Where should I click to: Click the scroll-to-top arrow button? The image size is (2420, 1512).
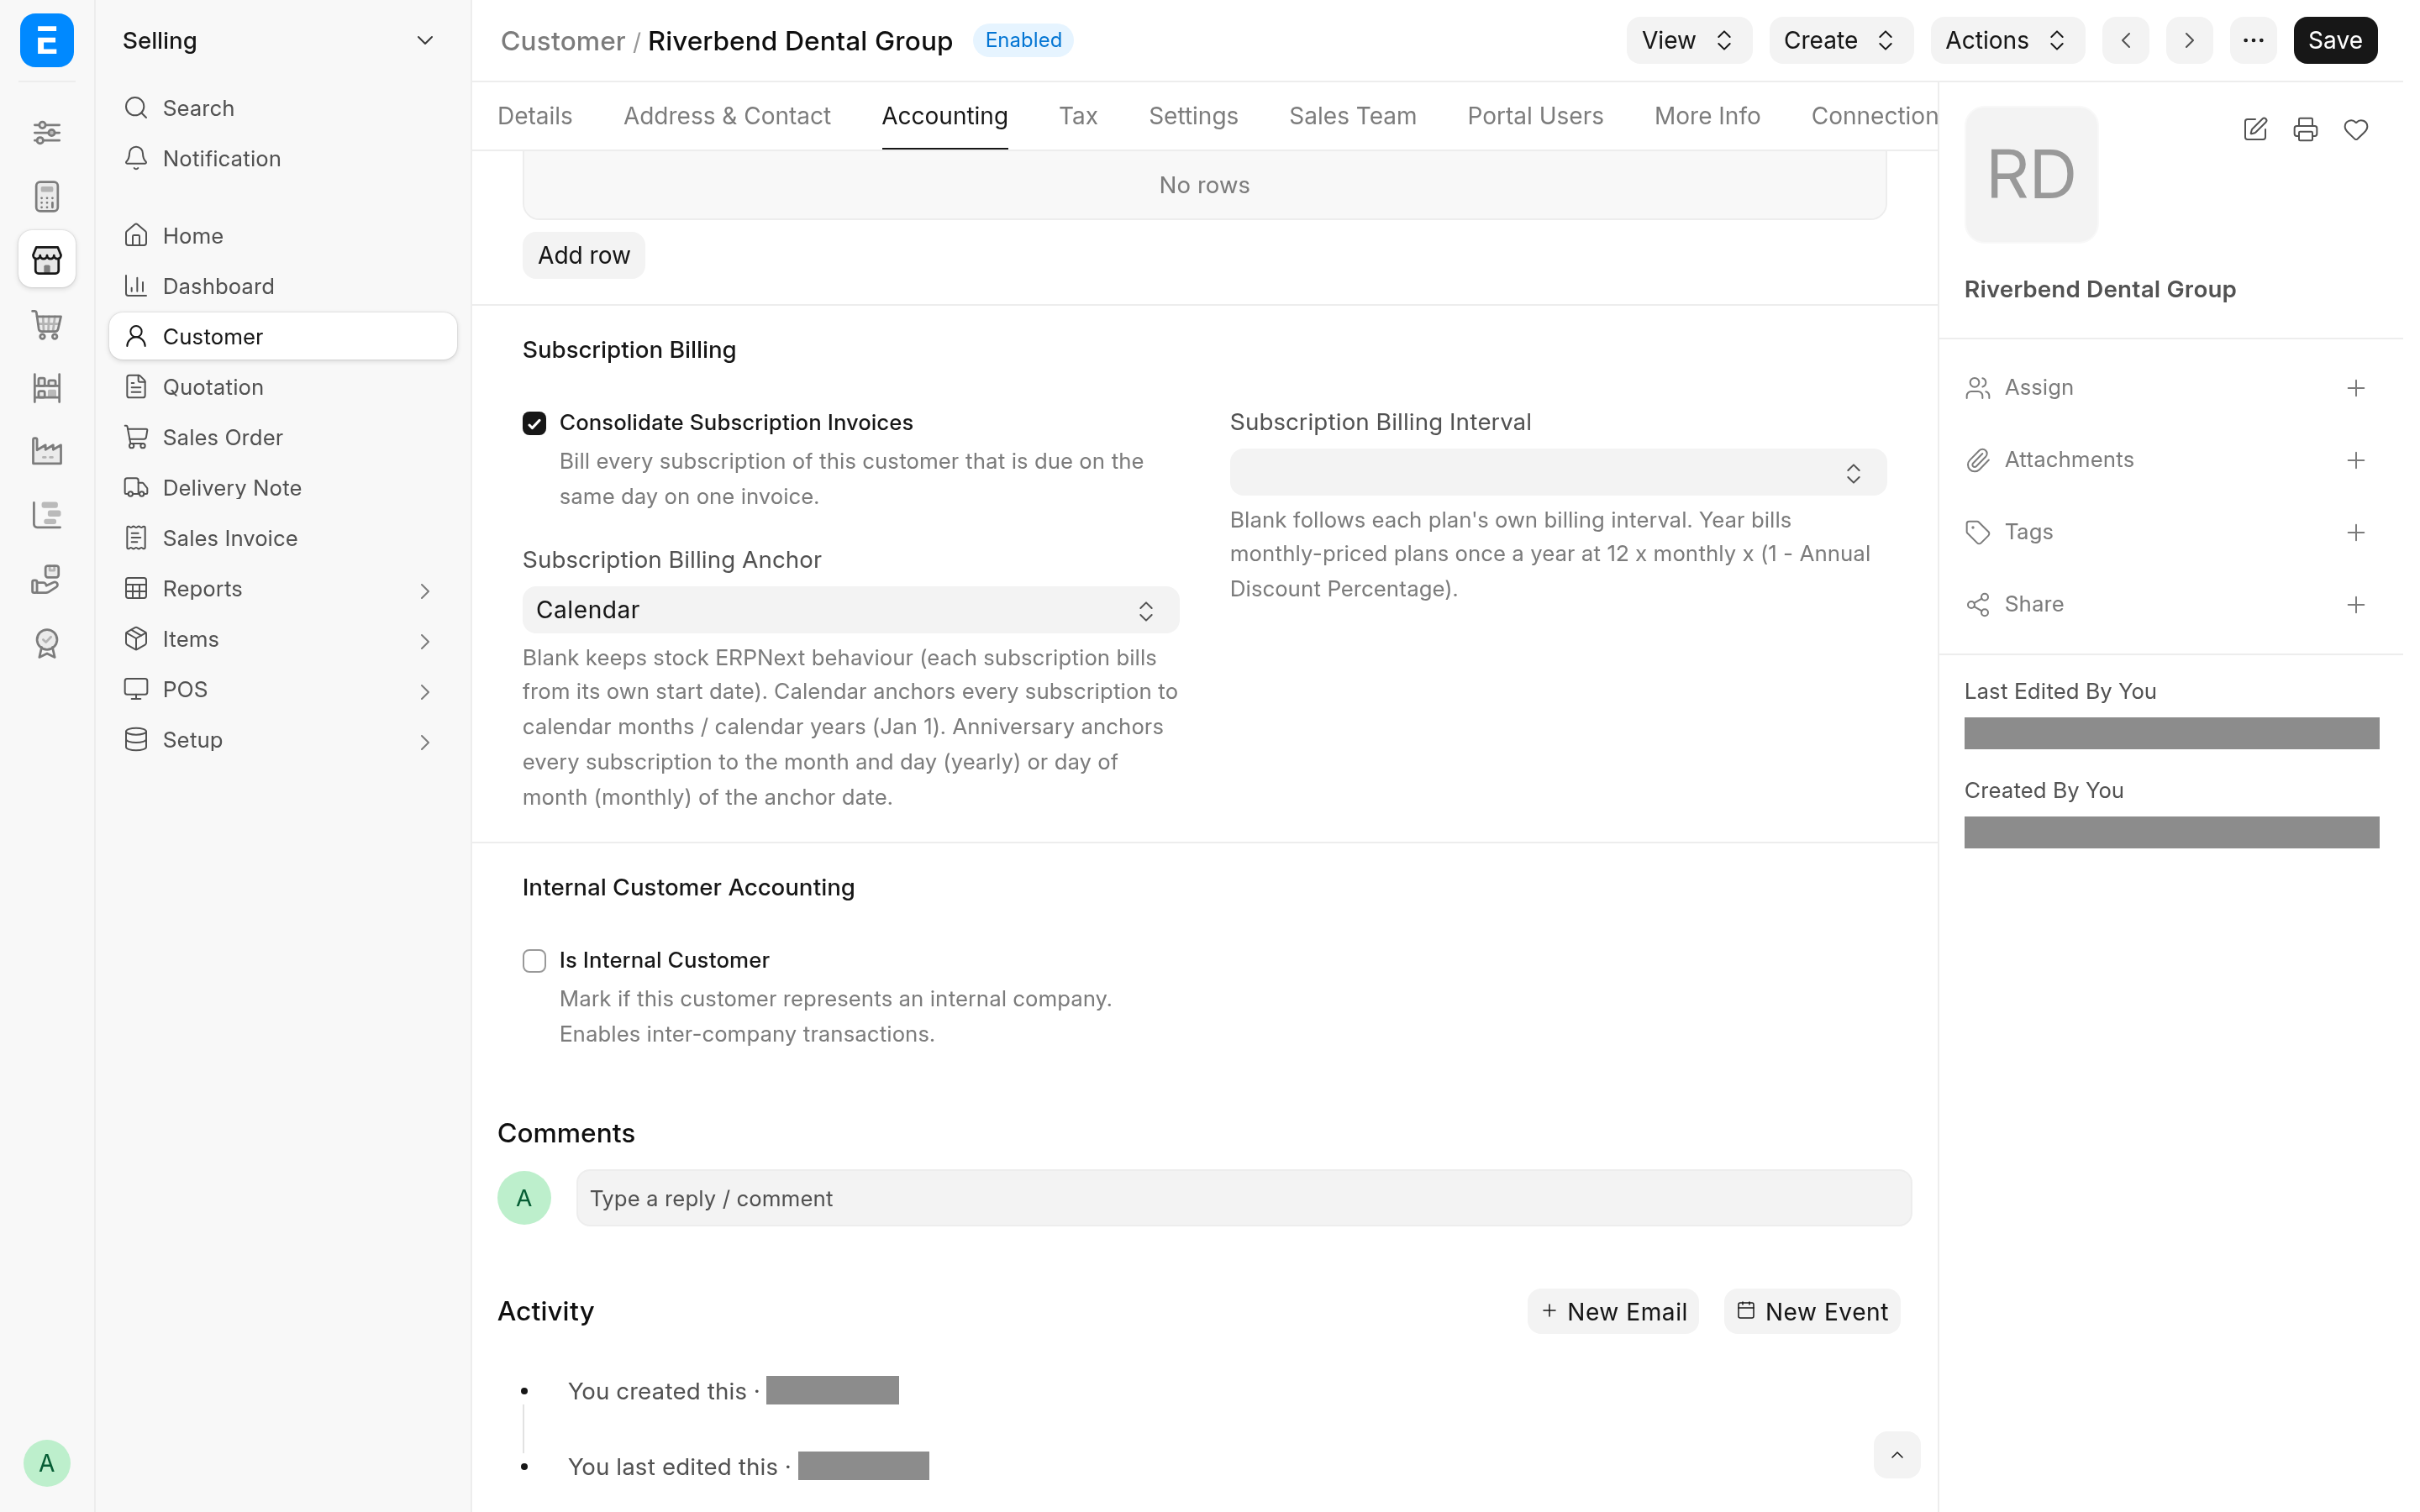(x=1896, y=1455)
